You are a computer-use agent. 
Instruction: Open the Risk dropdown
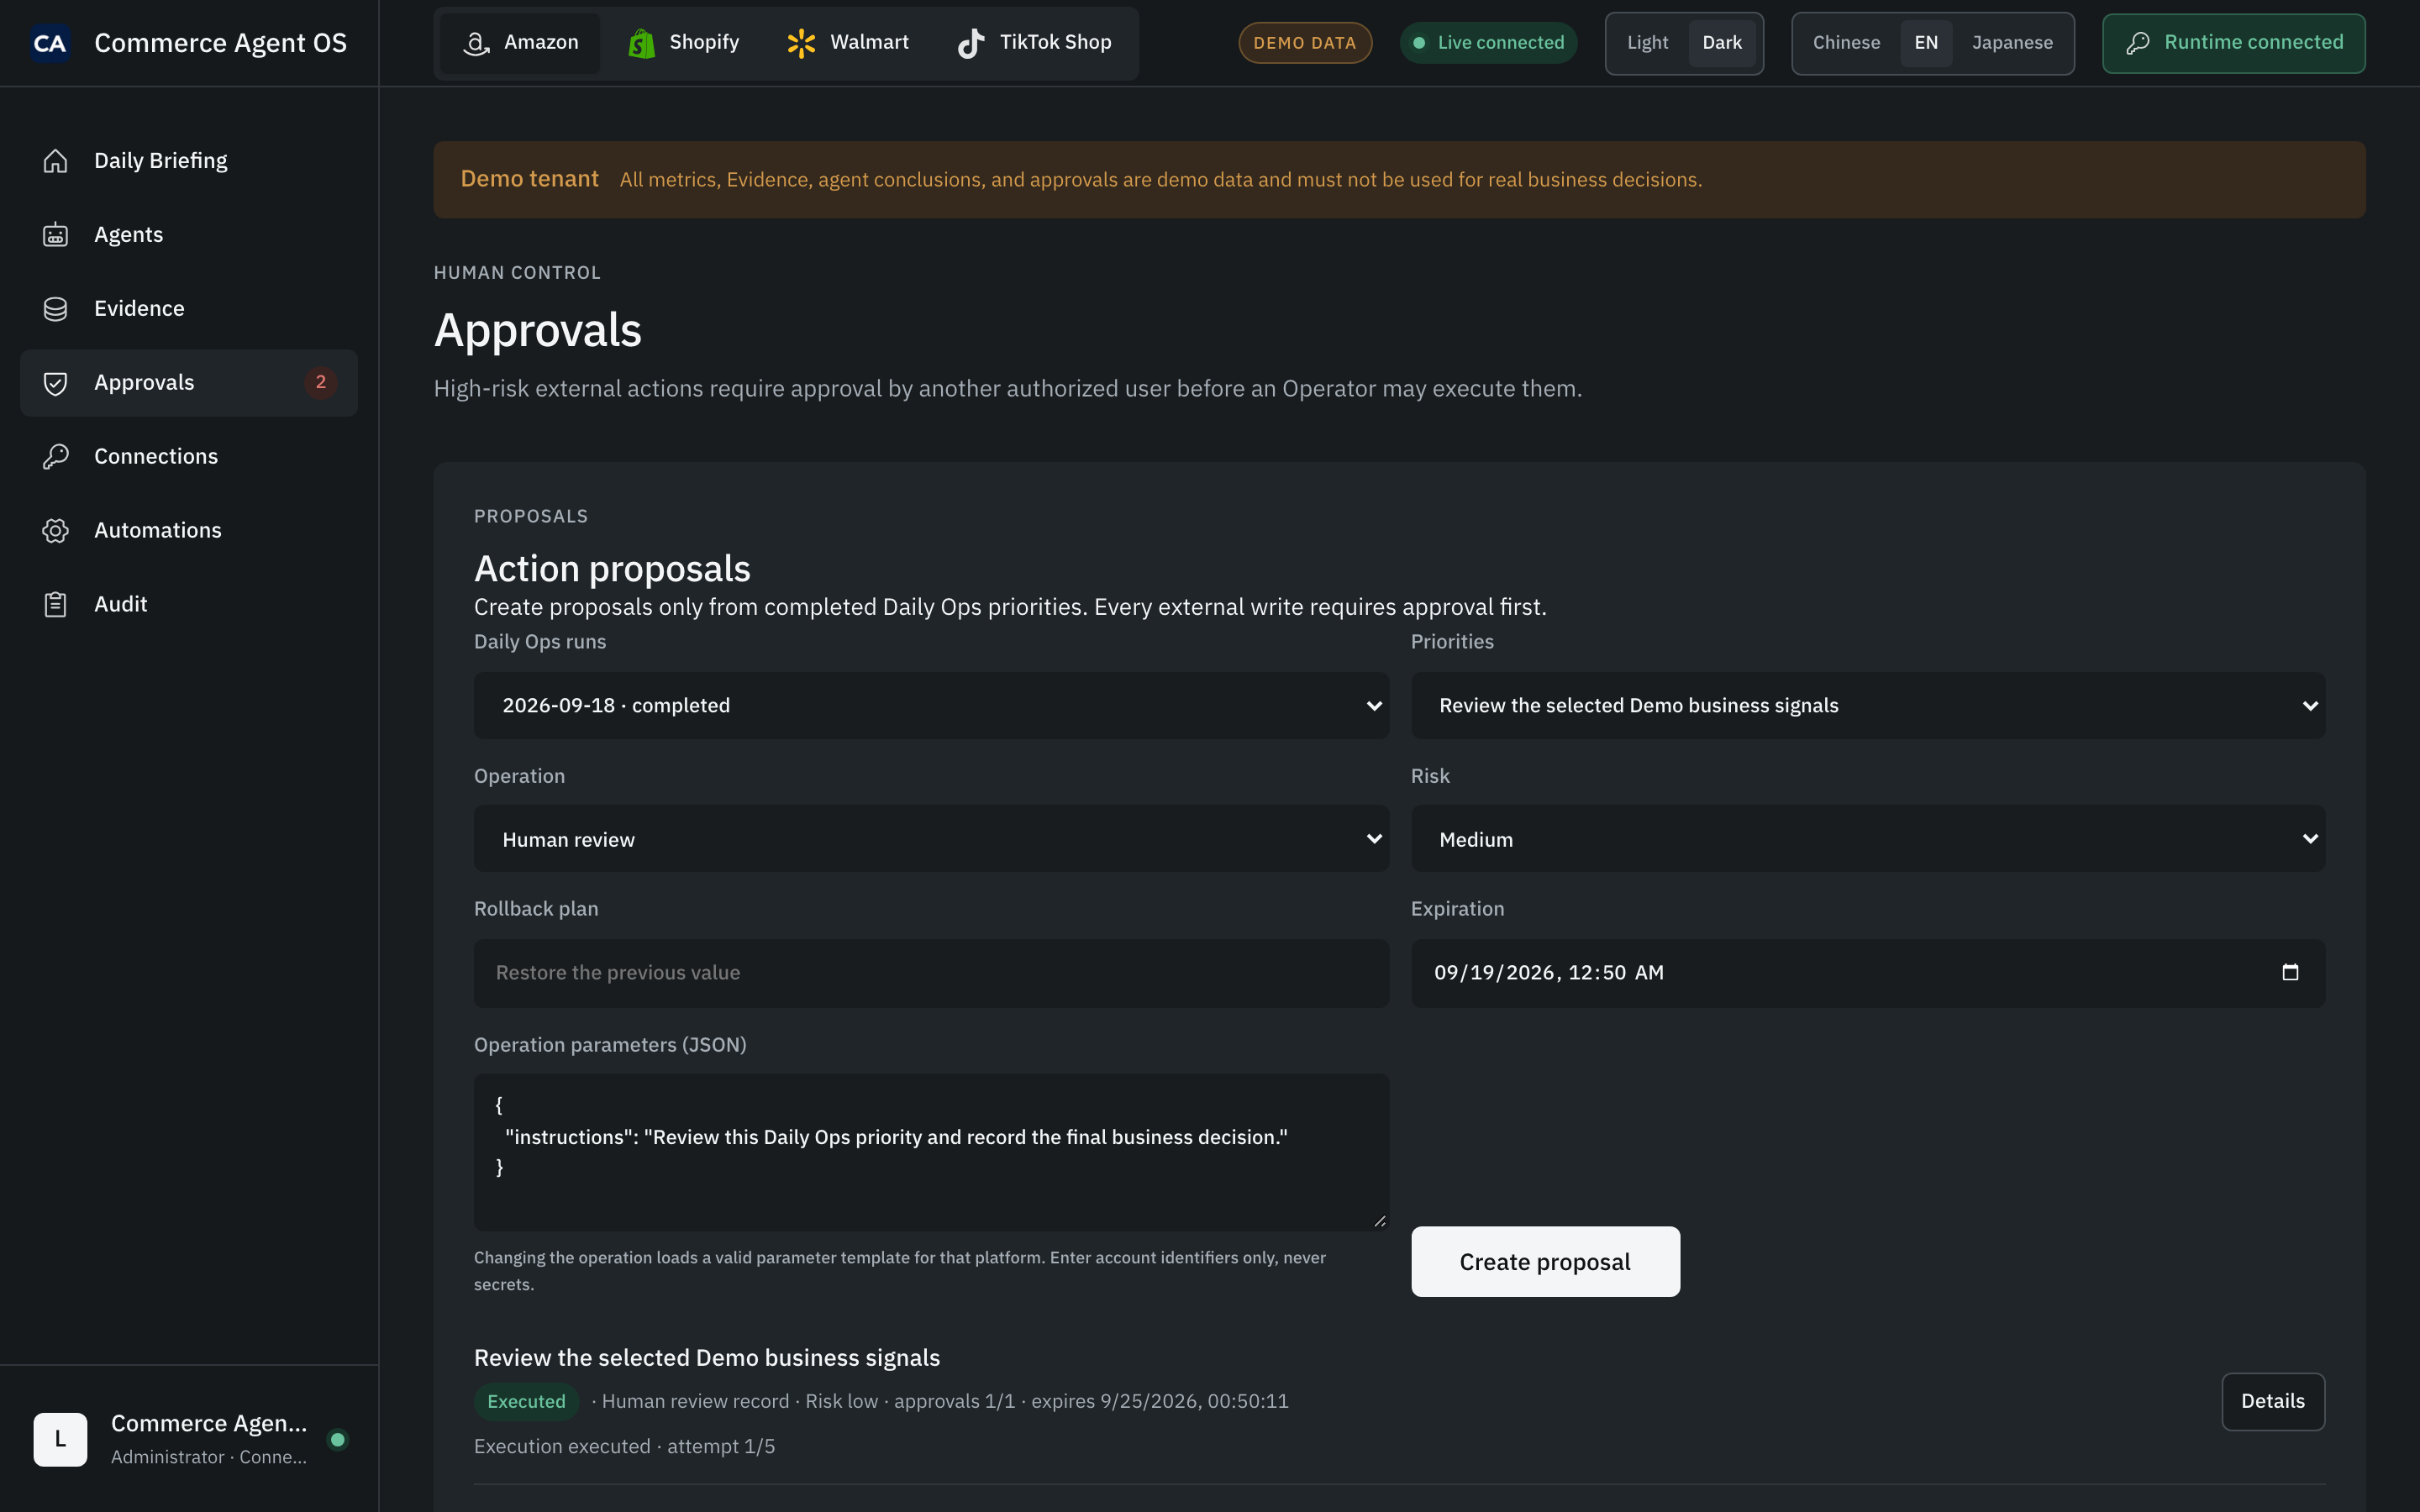click(x=1868, y=839)
